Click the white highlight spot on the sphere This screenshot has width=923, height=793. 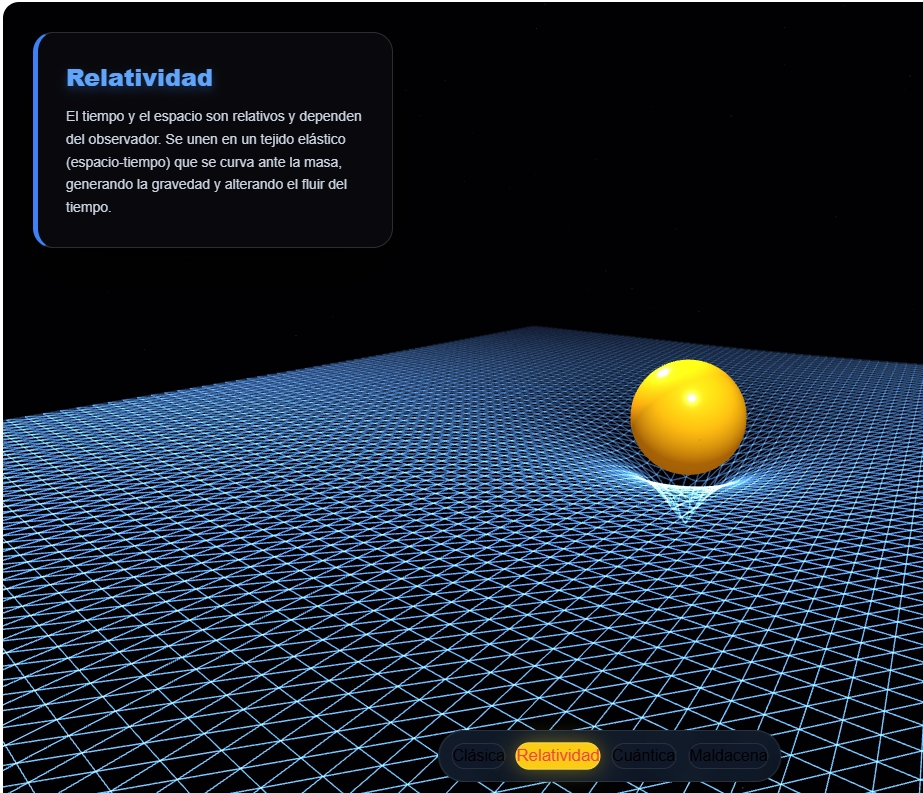[690, 399]
